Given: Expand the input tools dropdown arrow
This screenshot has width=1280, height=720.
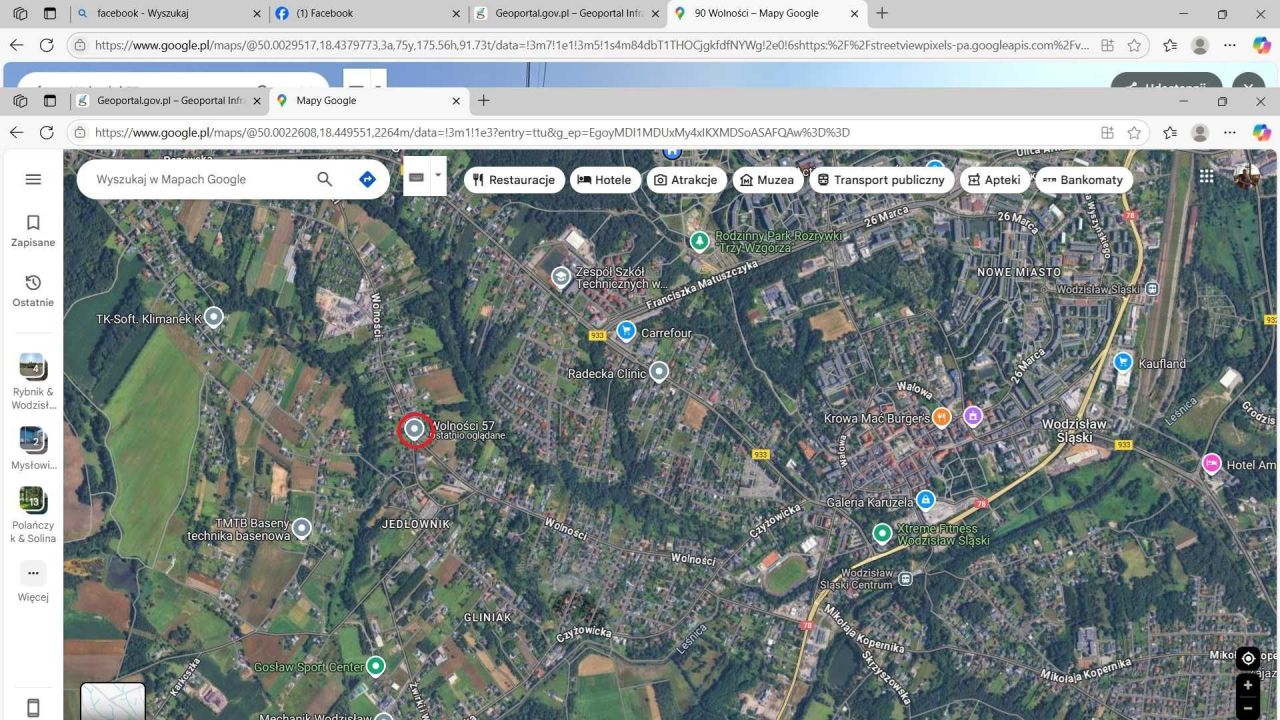Looking at the screenshot, I should pos(437,175).
